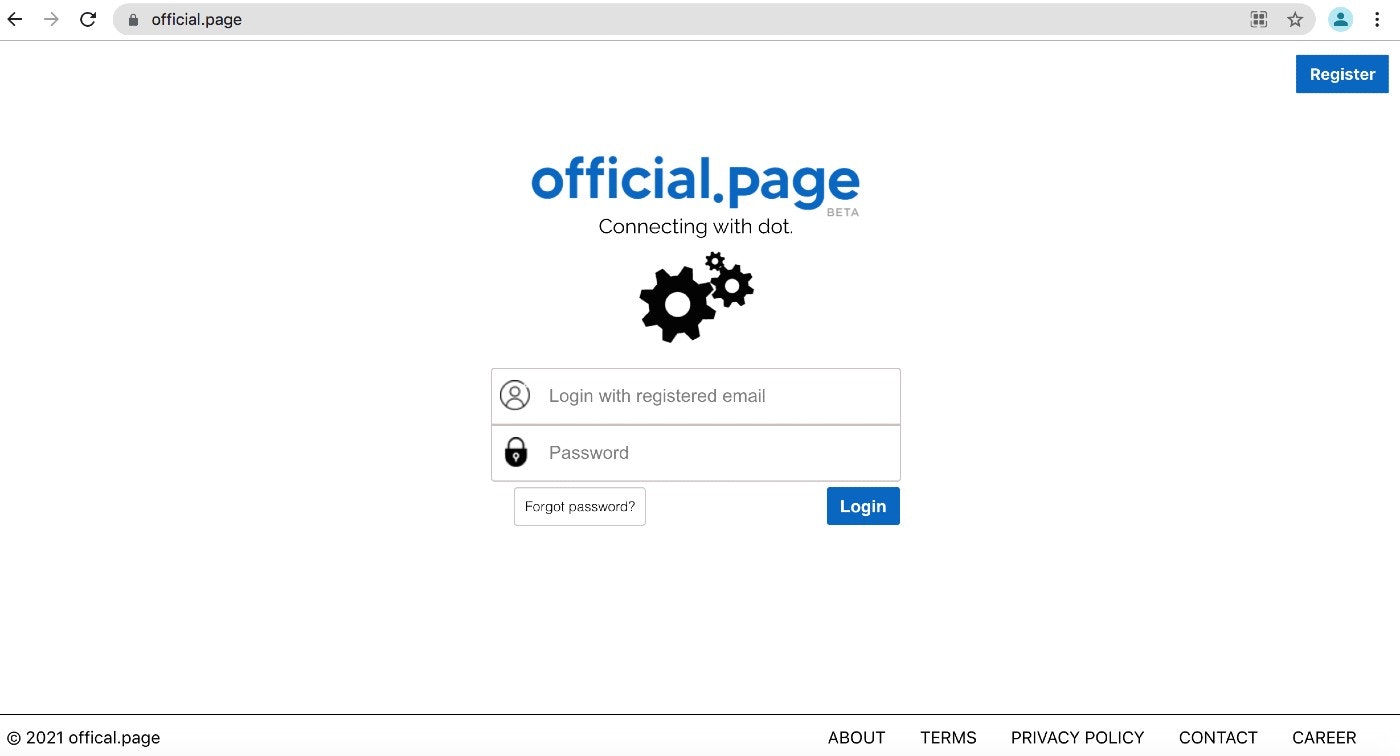Image resolution: width=1400 pixels, height=756 pixels.
Task: Open the TERMS page from footer
Action: (948, 737)
